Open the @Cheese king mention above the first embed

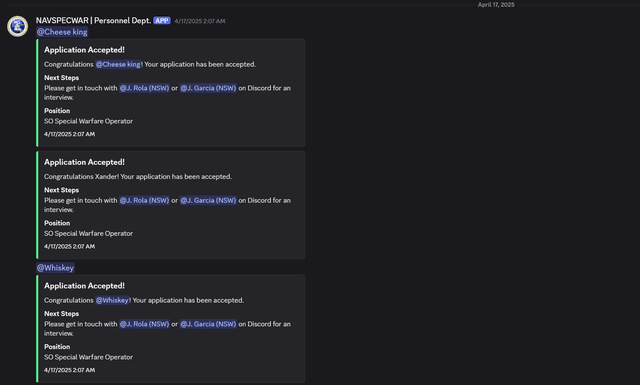pos(62,32)
